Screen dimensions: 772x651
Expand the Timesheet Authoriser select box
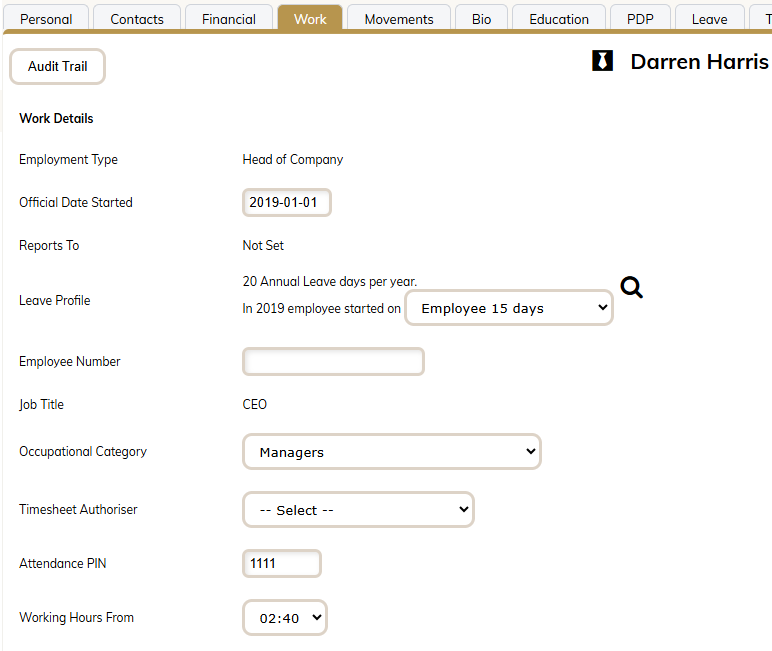(x=358, y=510)
